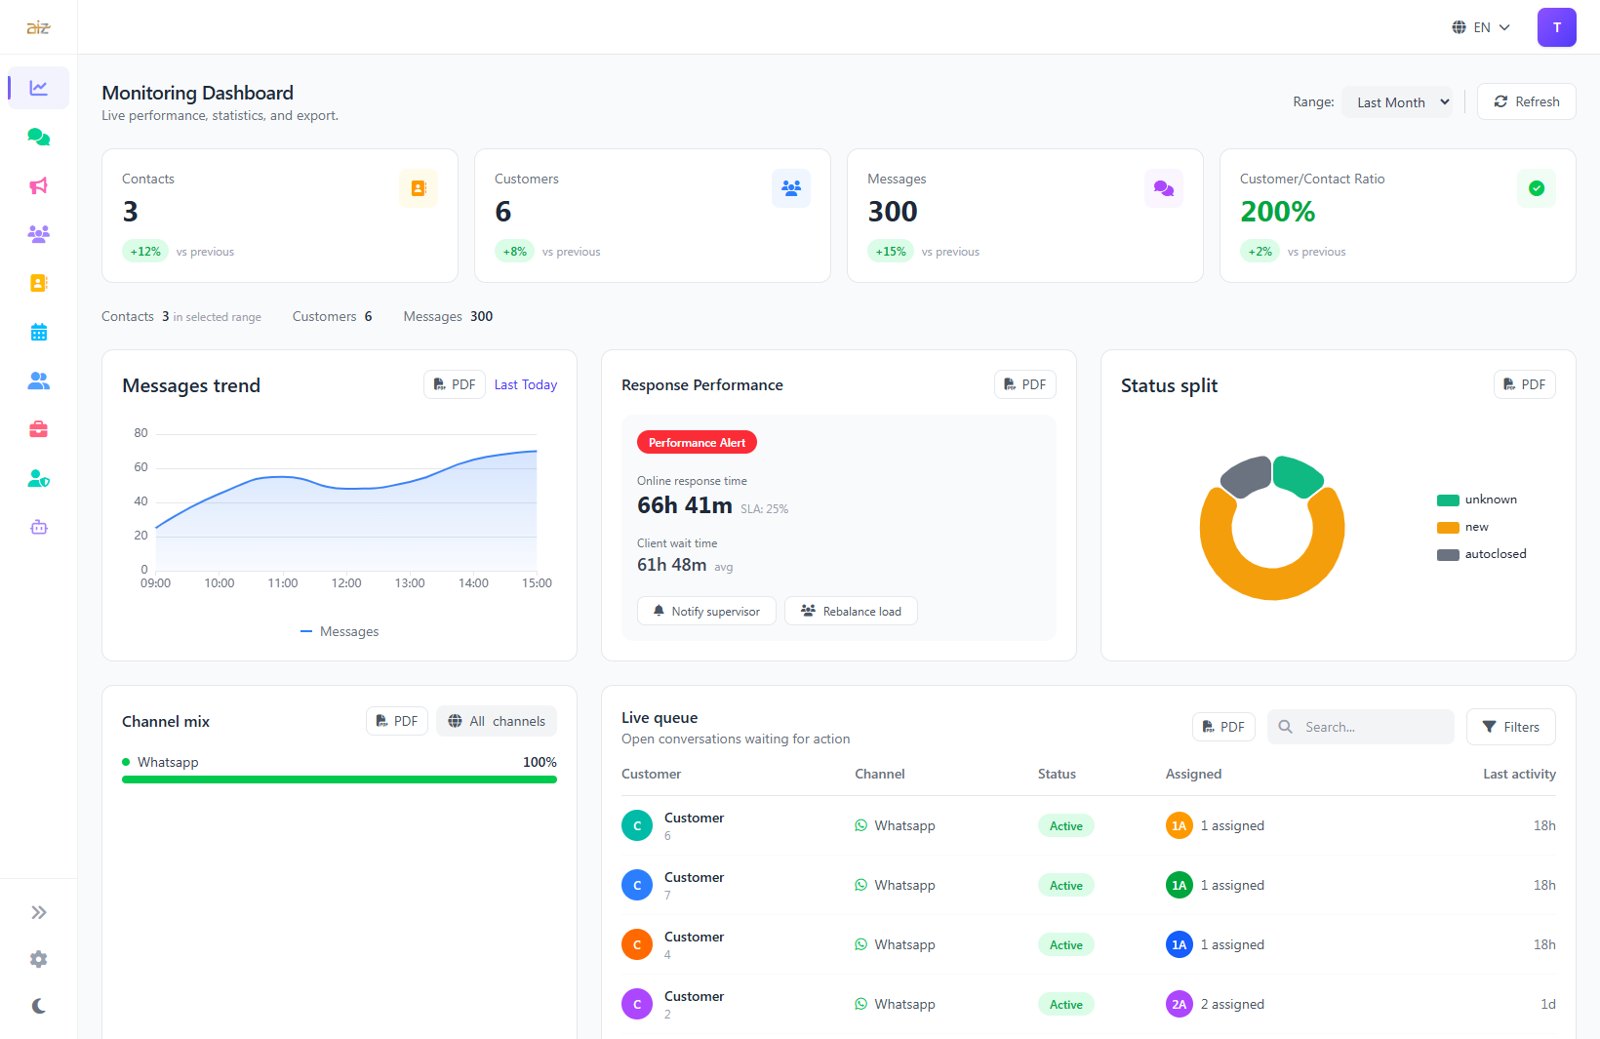Open the purple group sidebar icon
The image size is (1600, 1039).
tap(38, 234)
